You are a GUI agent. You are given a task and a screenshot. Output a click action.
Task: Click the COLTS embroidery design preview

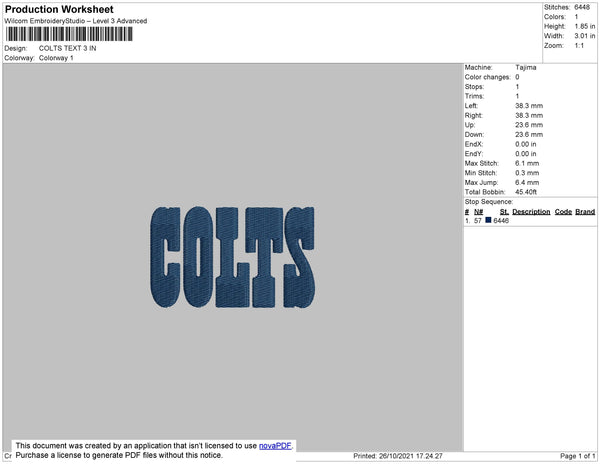pyautogui.click(x=233, y=257)
